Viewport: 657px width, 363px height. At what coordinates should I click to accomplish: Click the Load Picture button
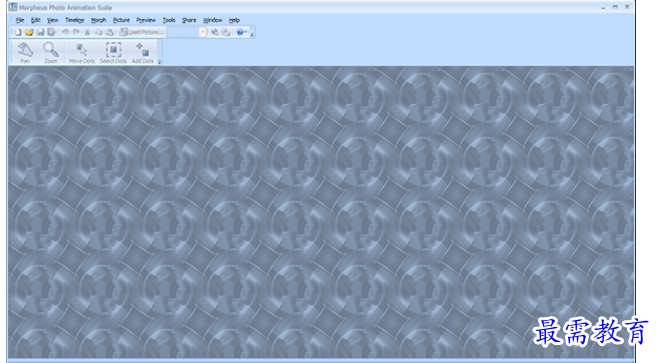coord(142,32)
